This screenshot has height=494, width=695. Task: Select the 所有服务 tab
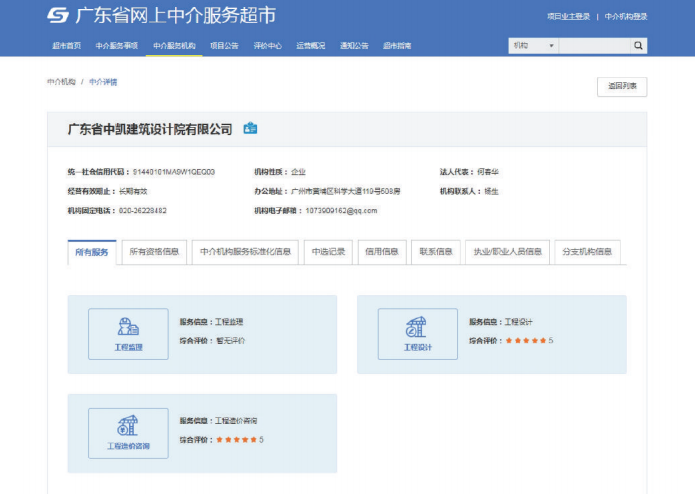pyautogui.click(x=92, y=252)
